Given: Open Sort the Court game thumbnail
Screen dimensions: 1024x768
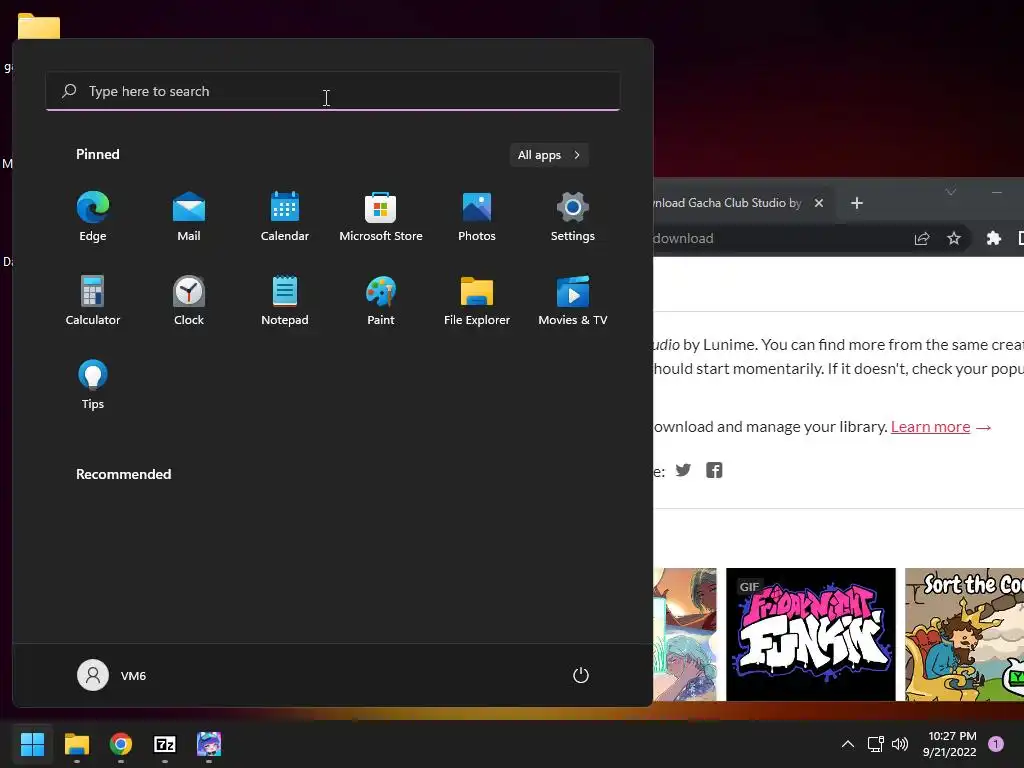Looking at the screenshot, I should click(965, 634).
